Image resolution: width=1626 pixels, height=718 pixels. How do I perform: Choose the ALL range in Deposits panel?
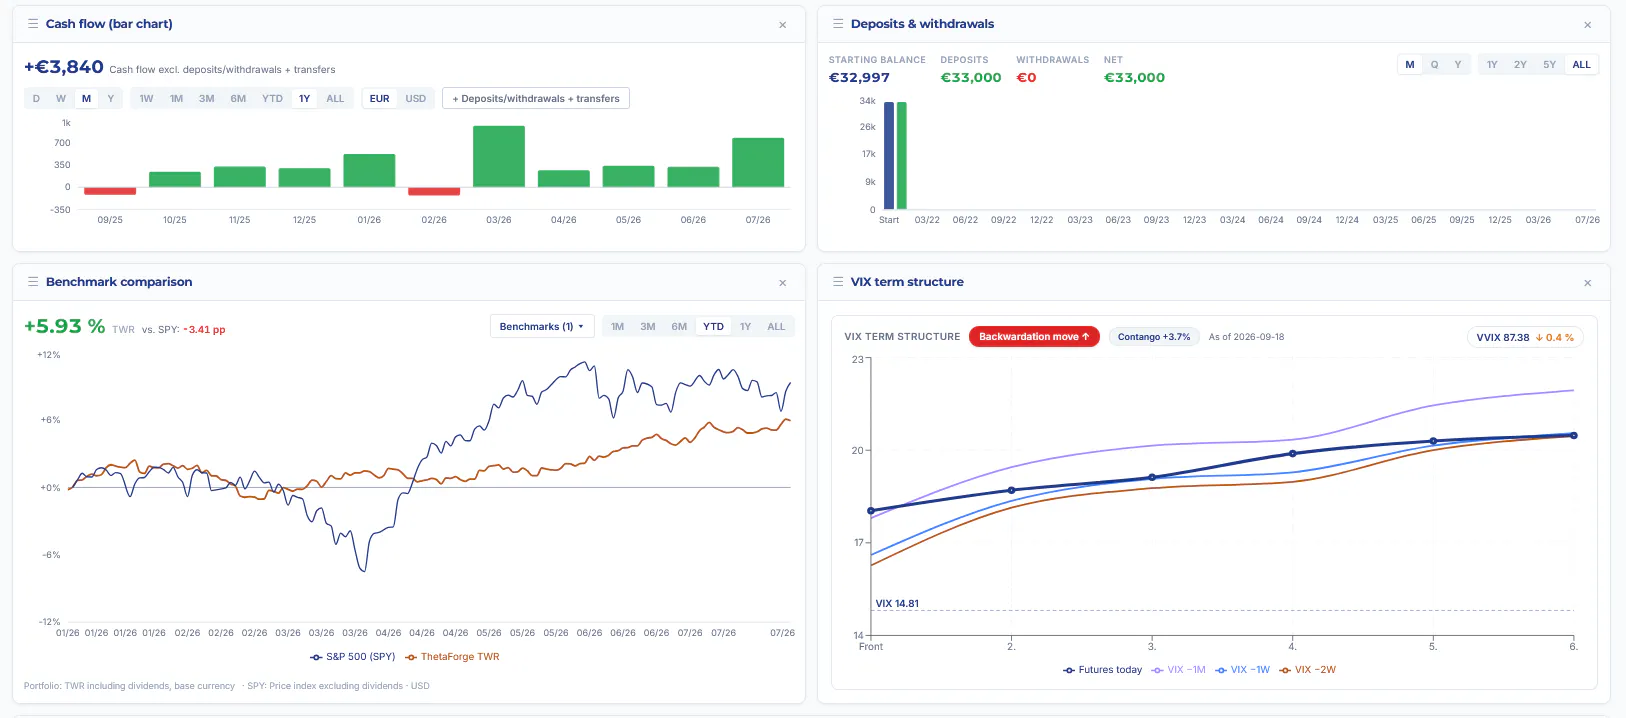(1581, 64)
